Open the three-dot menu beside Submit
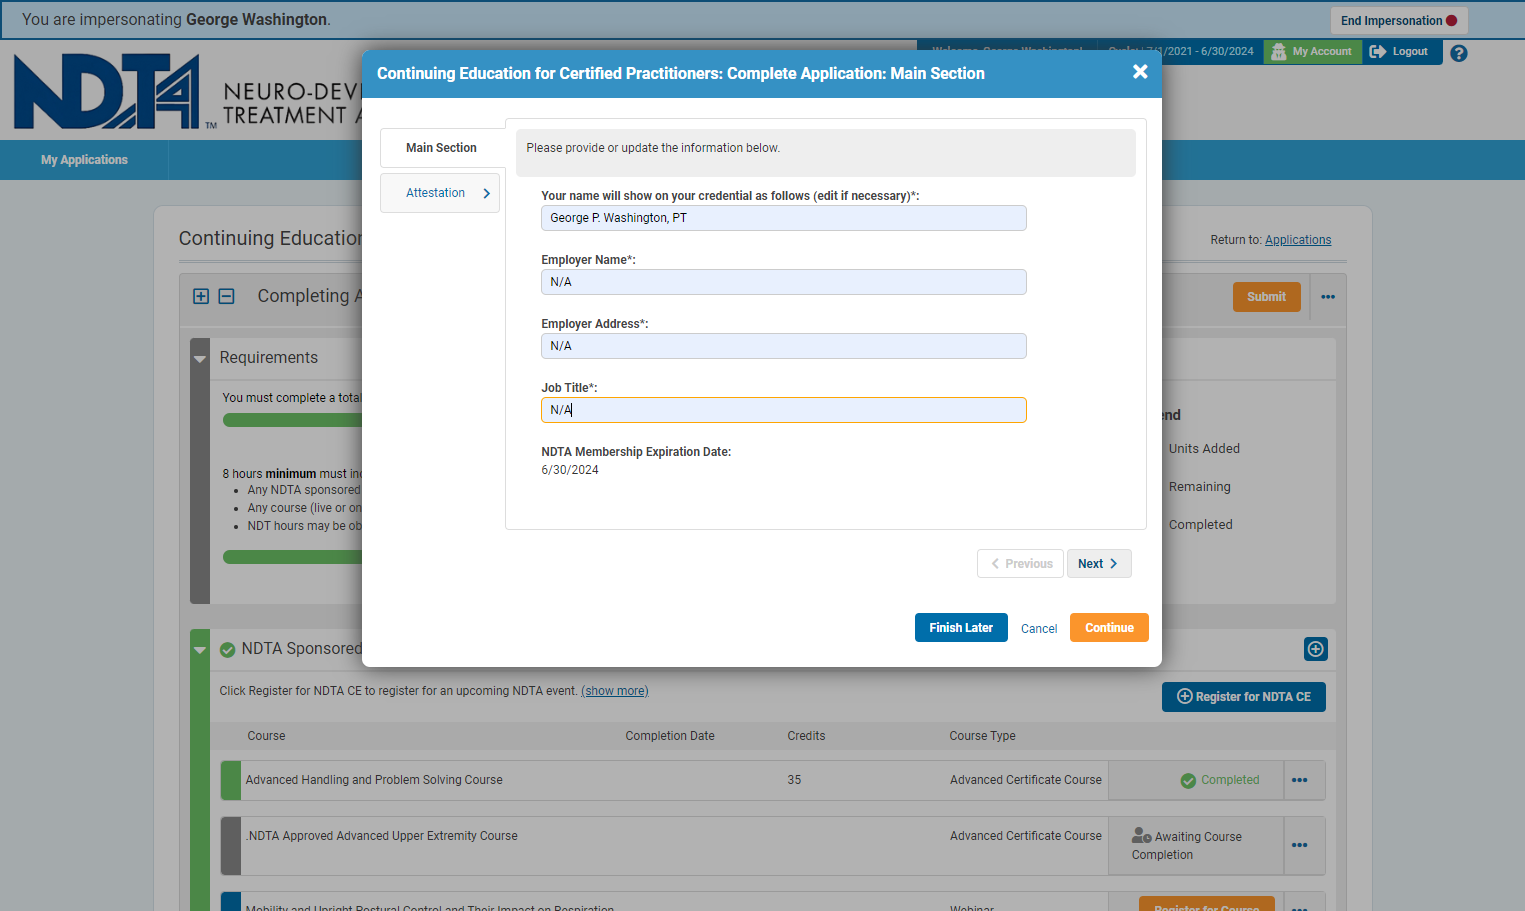 click(x=1328, y=297)
